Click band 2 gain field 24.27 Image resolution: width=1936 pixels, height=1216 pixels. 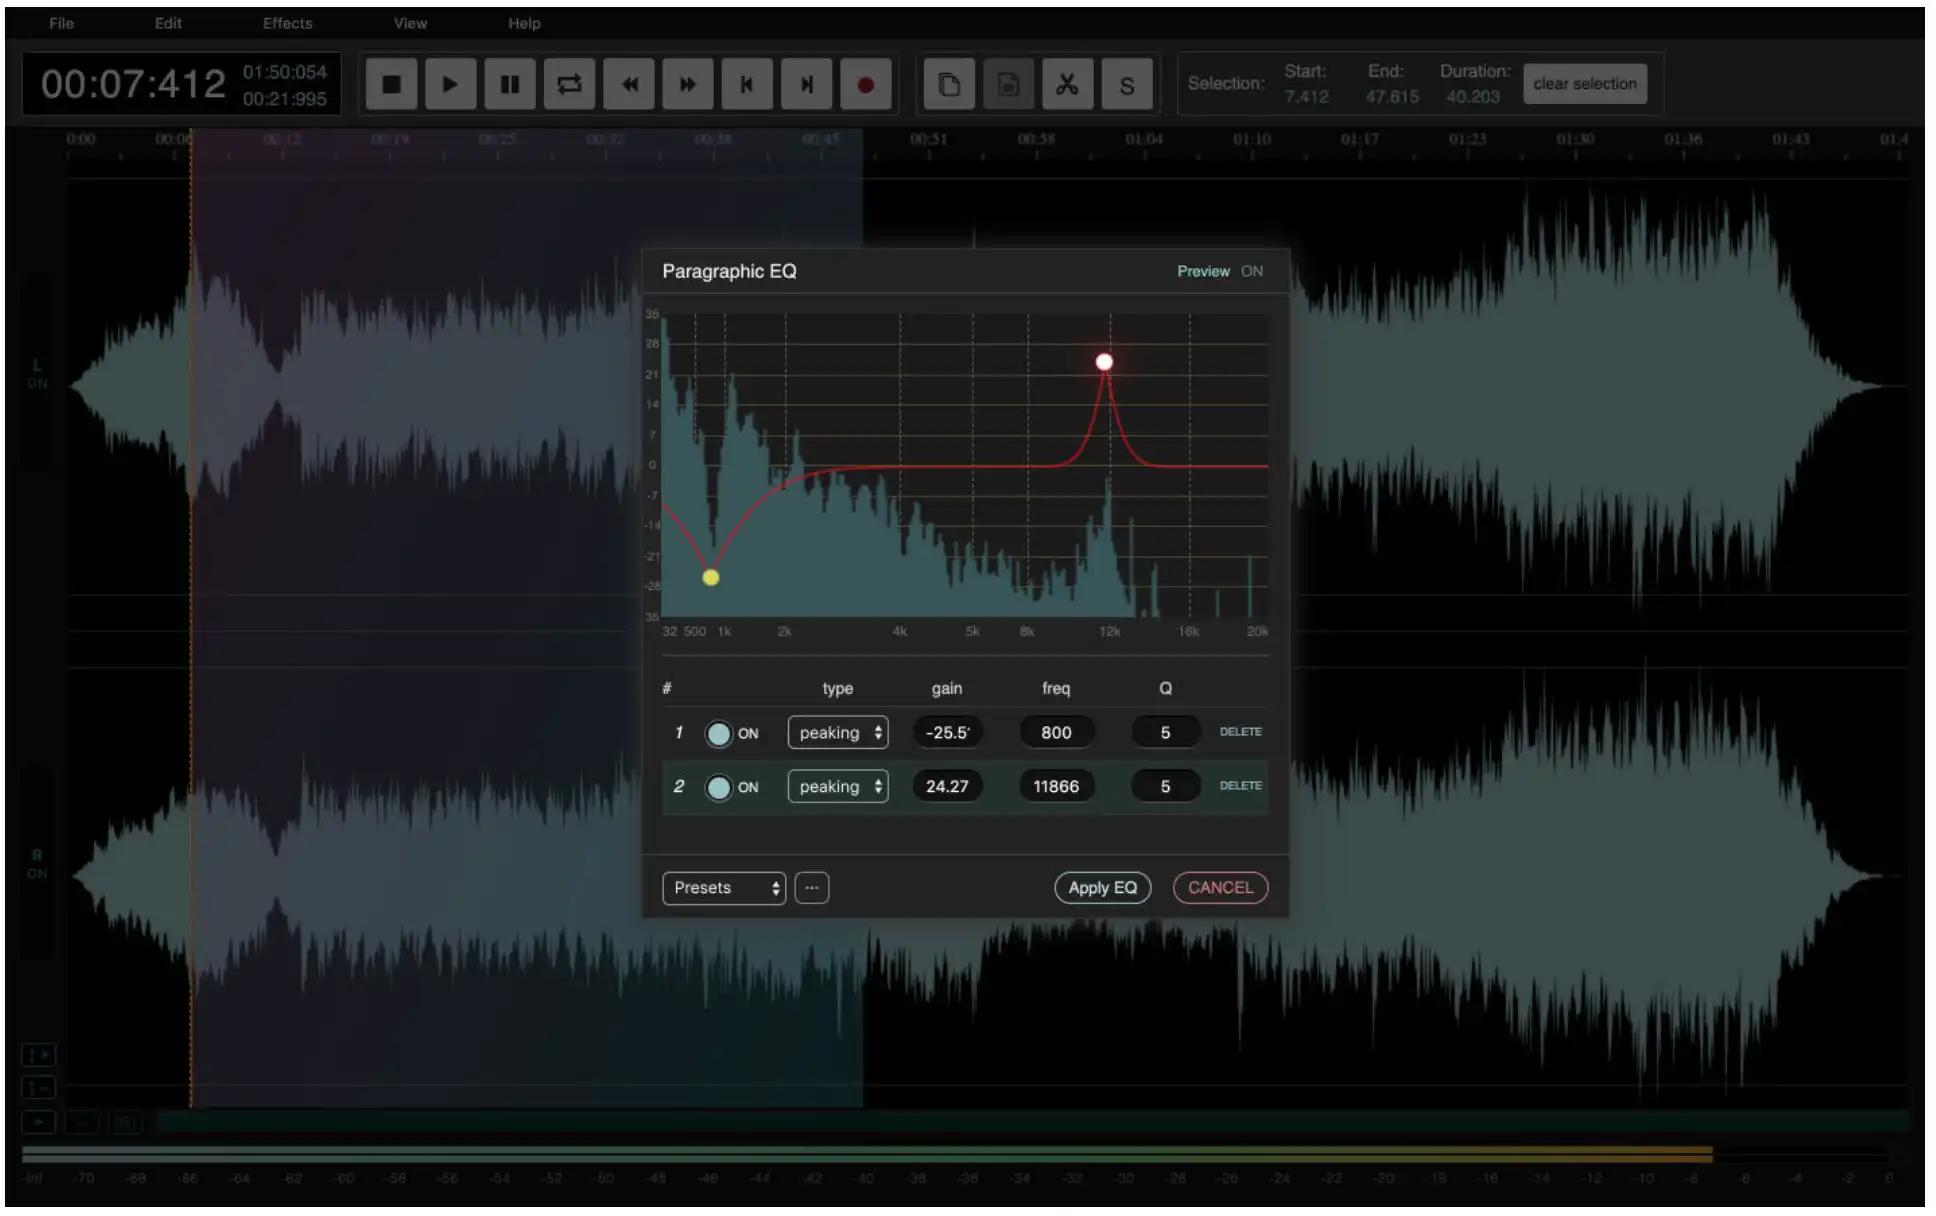pos(947,787)
